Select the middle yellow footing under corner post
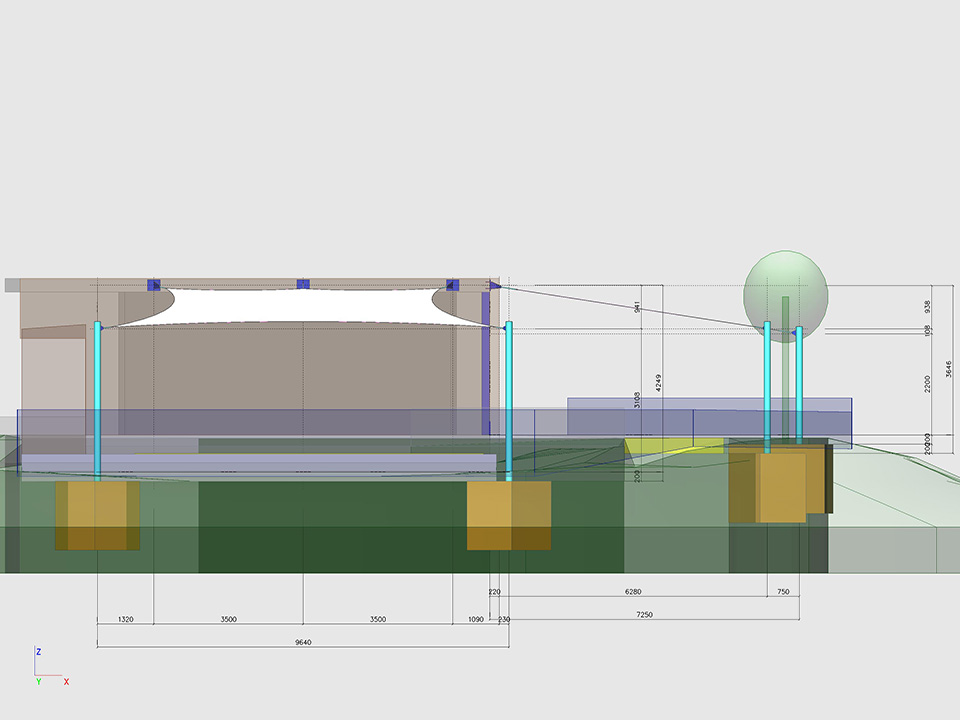Image resolution: width=960 pixels, height=720 pixels. 508,515
